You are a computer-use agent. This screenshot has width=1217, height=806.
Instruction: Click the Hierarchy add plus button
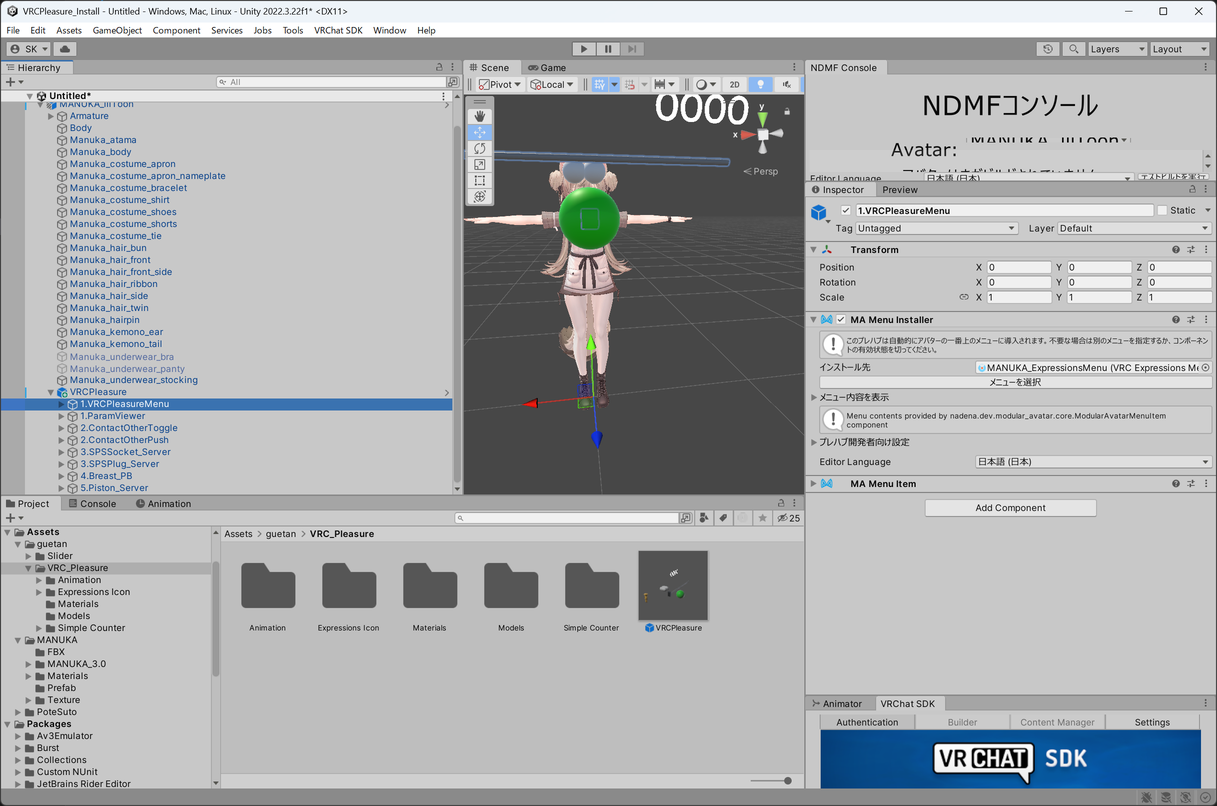12,82
